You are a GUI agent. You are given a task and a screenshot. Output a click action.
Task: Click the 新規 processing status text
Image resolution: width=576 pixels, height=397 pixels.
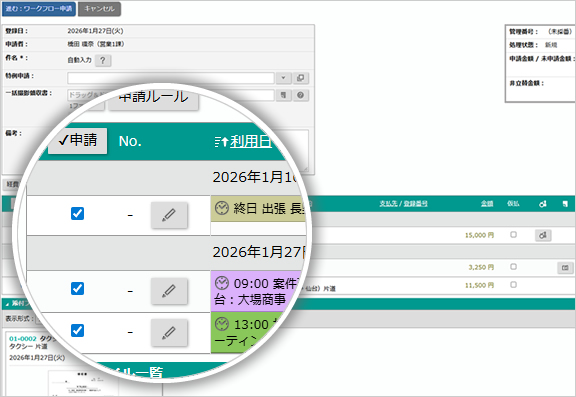(551, 45)
